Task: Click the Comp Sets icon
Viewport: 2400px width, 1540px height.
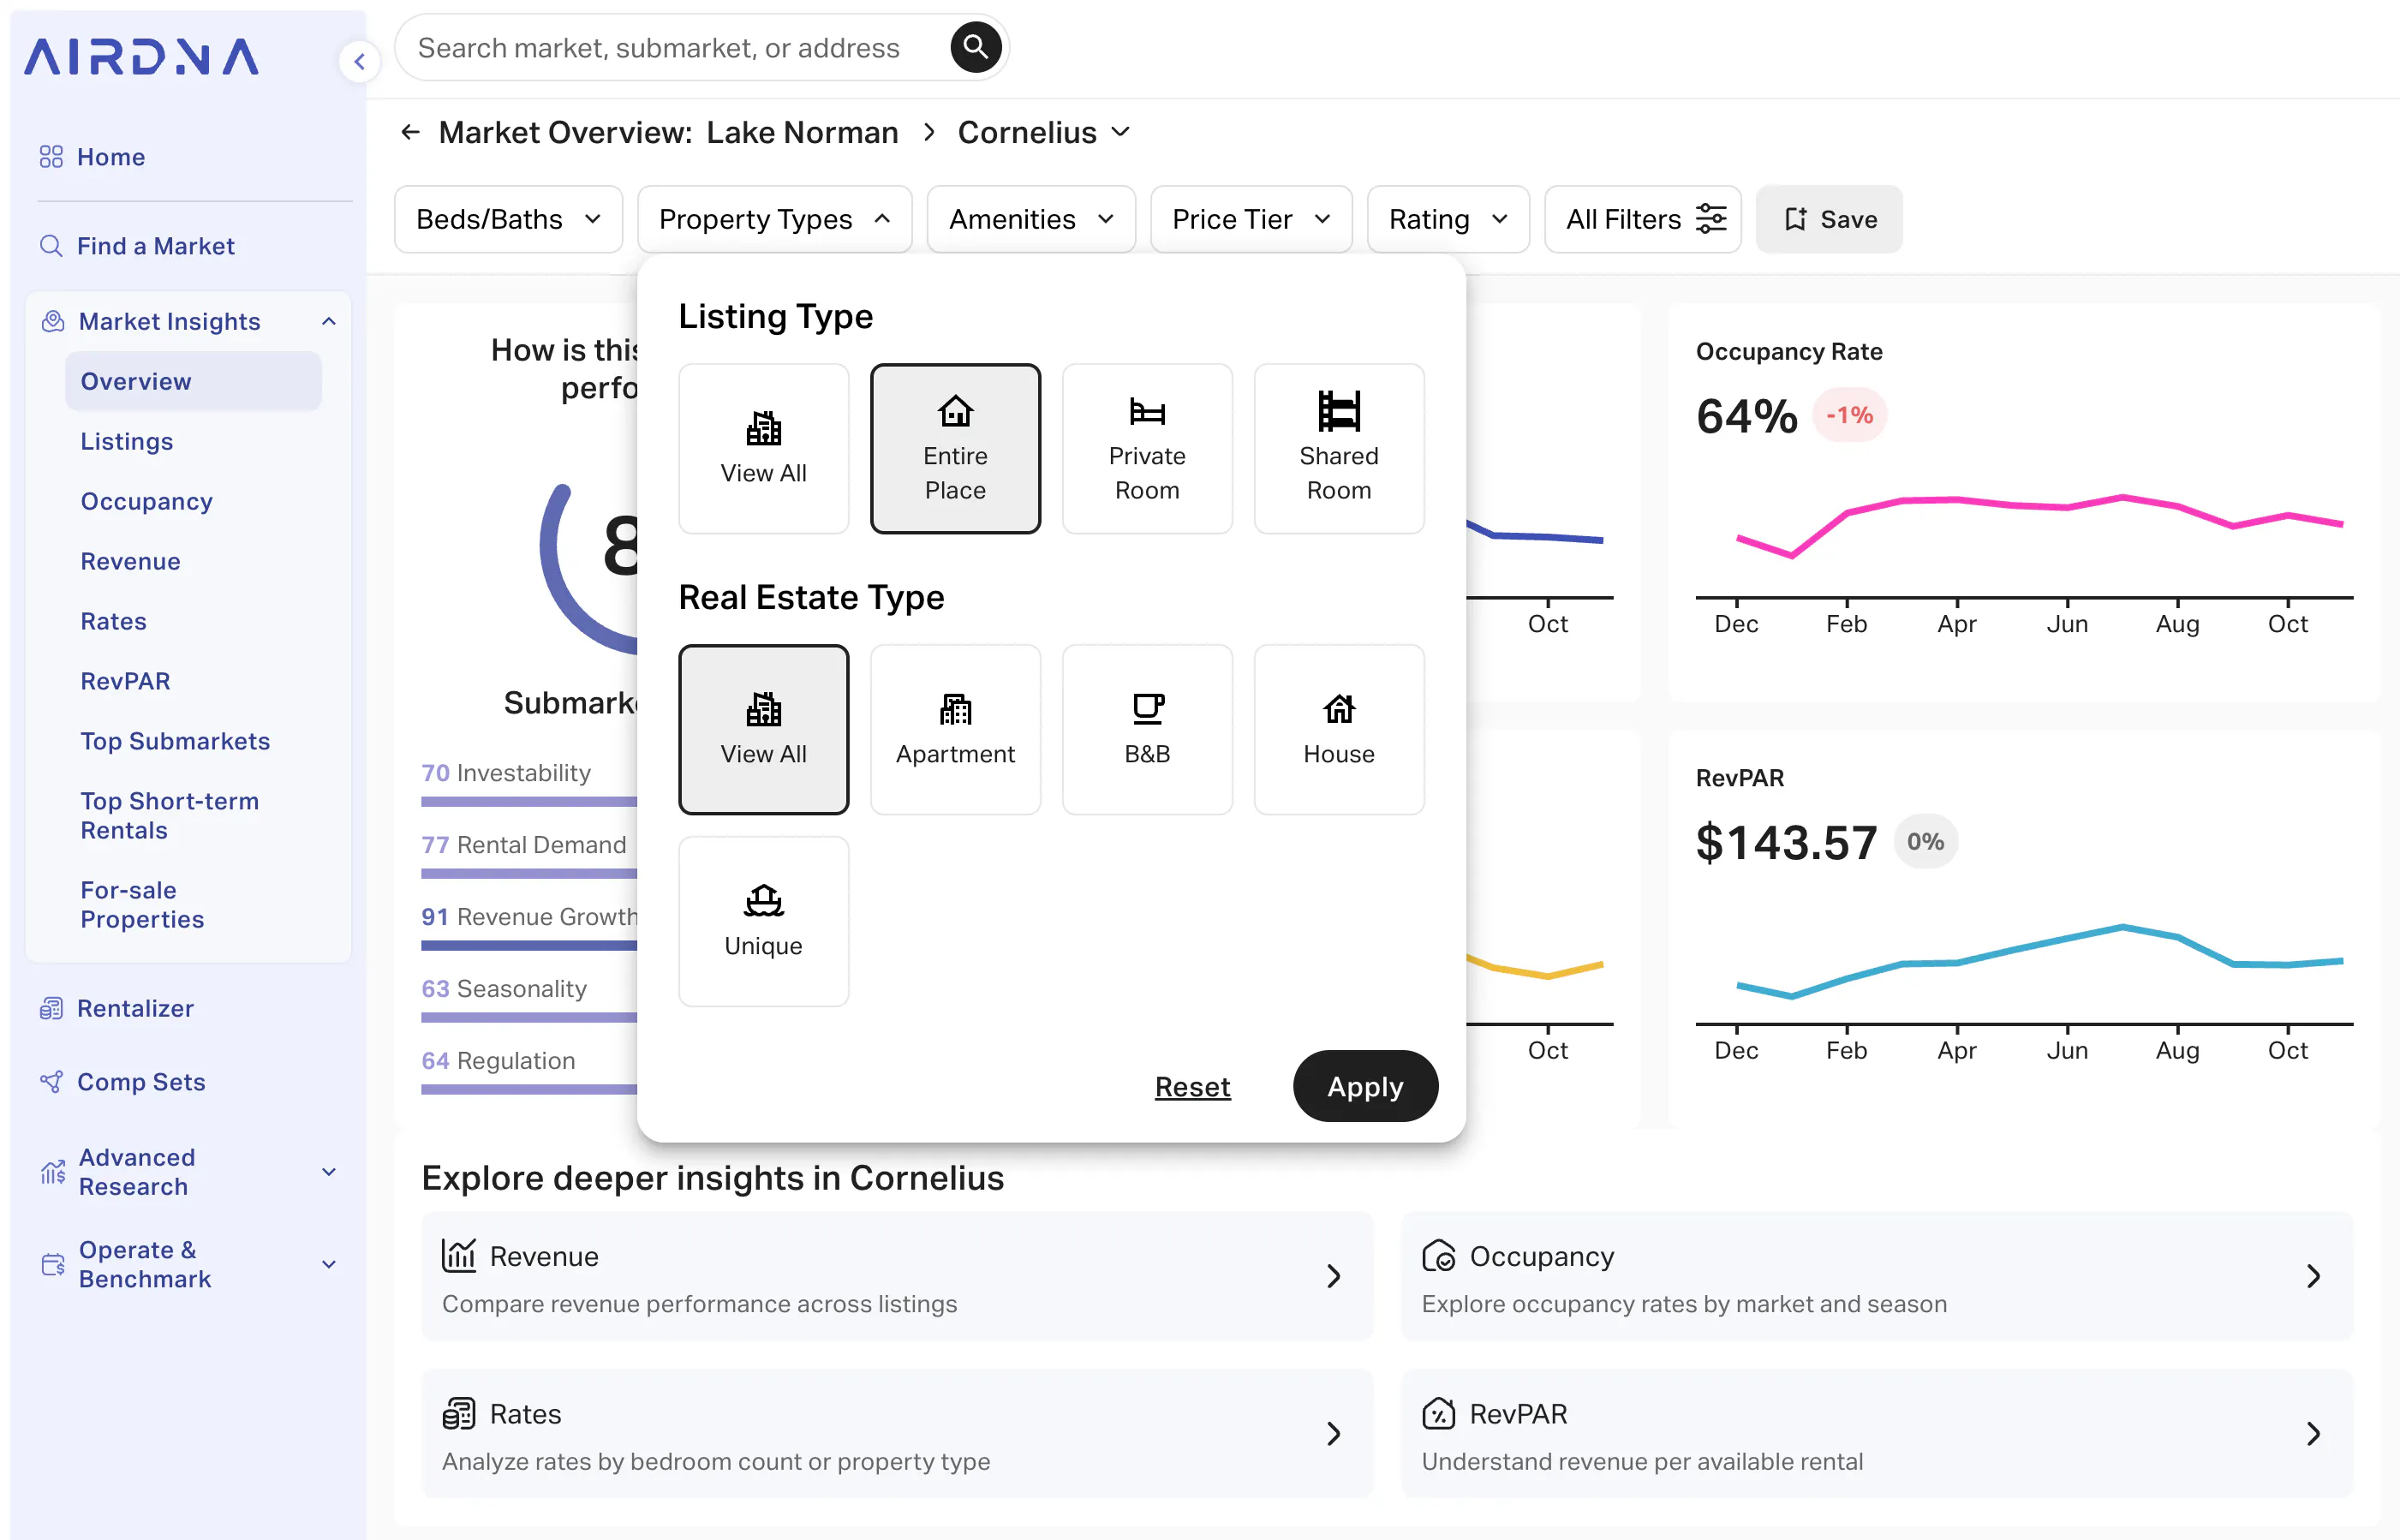Action: click(51, 1082)
